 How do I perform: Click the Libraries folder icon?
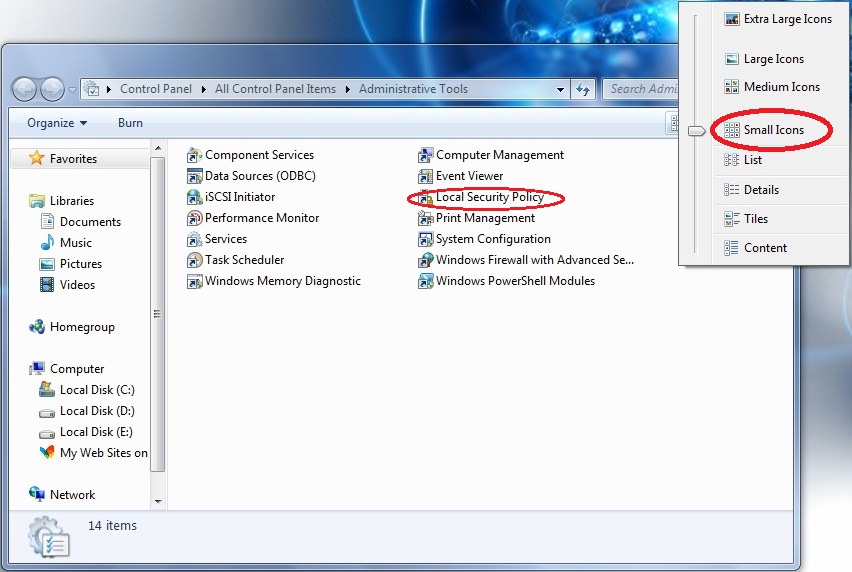(x=36, y=201)
